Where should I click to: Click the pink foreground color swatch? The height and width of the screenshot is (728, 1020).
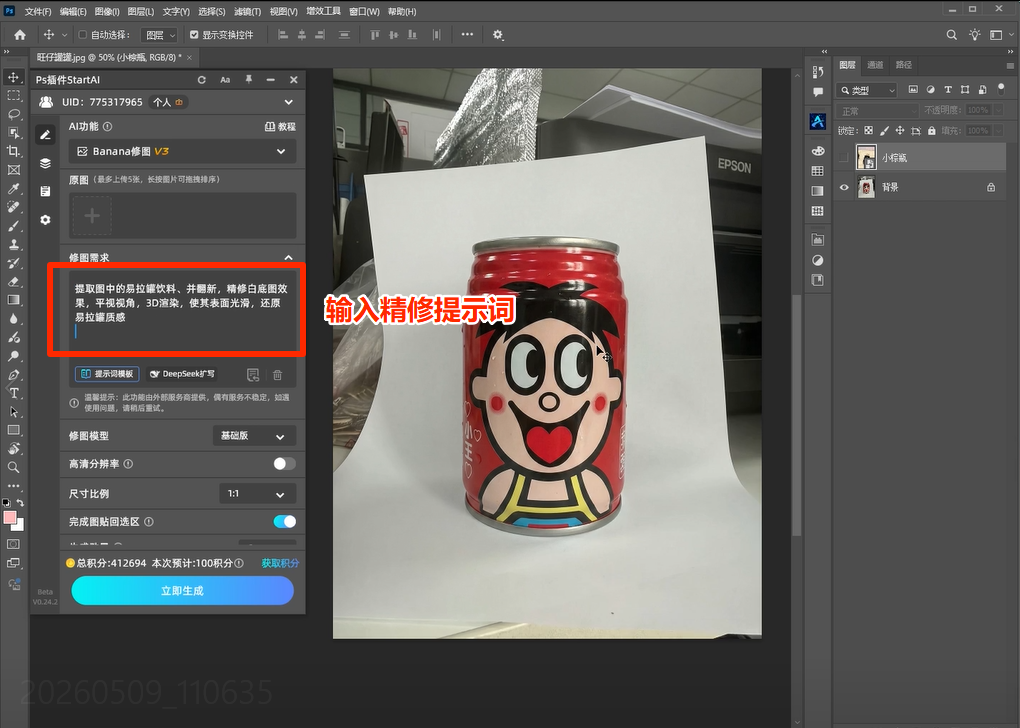9,518
